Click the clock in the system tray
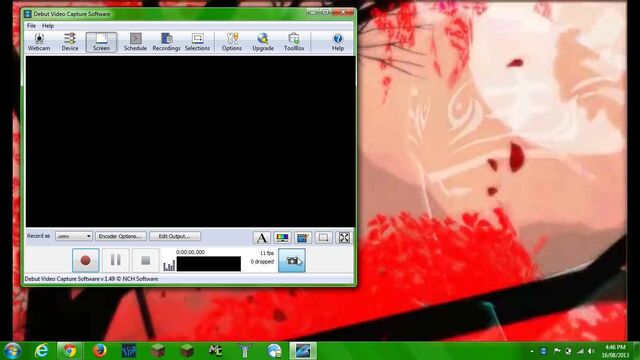The width and height of the screenshot is (640, 360). coord(615,351)
